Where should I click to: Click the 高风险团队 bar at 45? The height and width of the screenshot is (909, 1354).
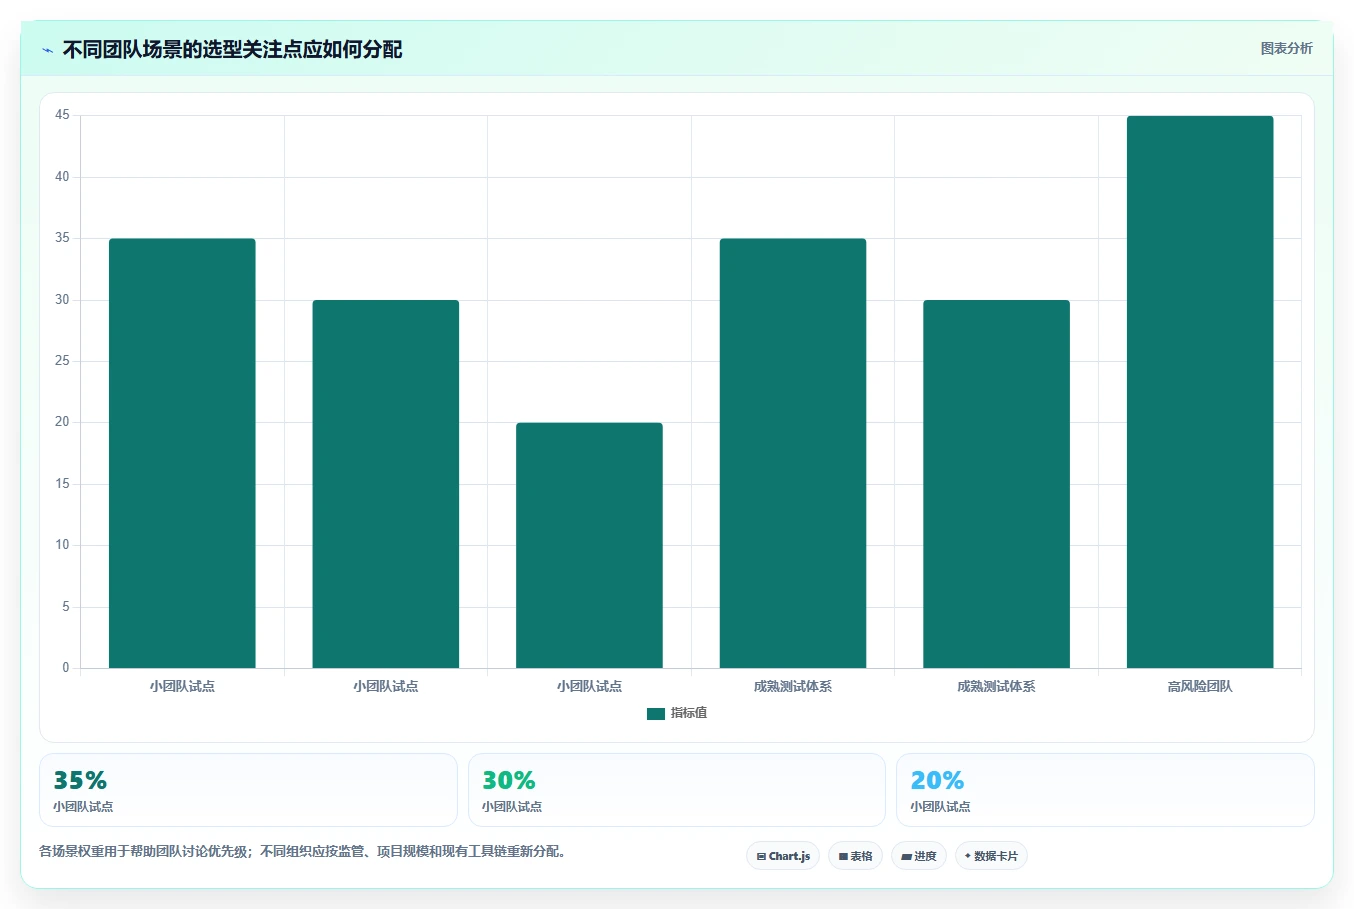pyautogui.click(x=1200, y=392)
